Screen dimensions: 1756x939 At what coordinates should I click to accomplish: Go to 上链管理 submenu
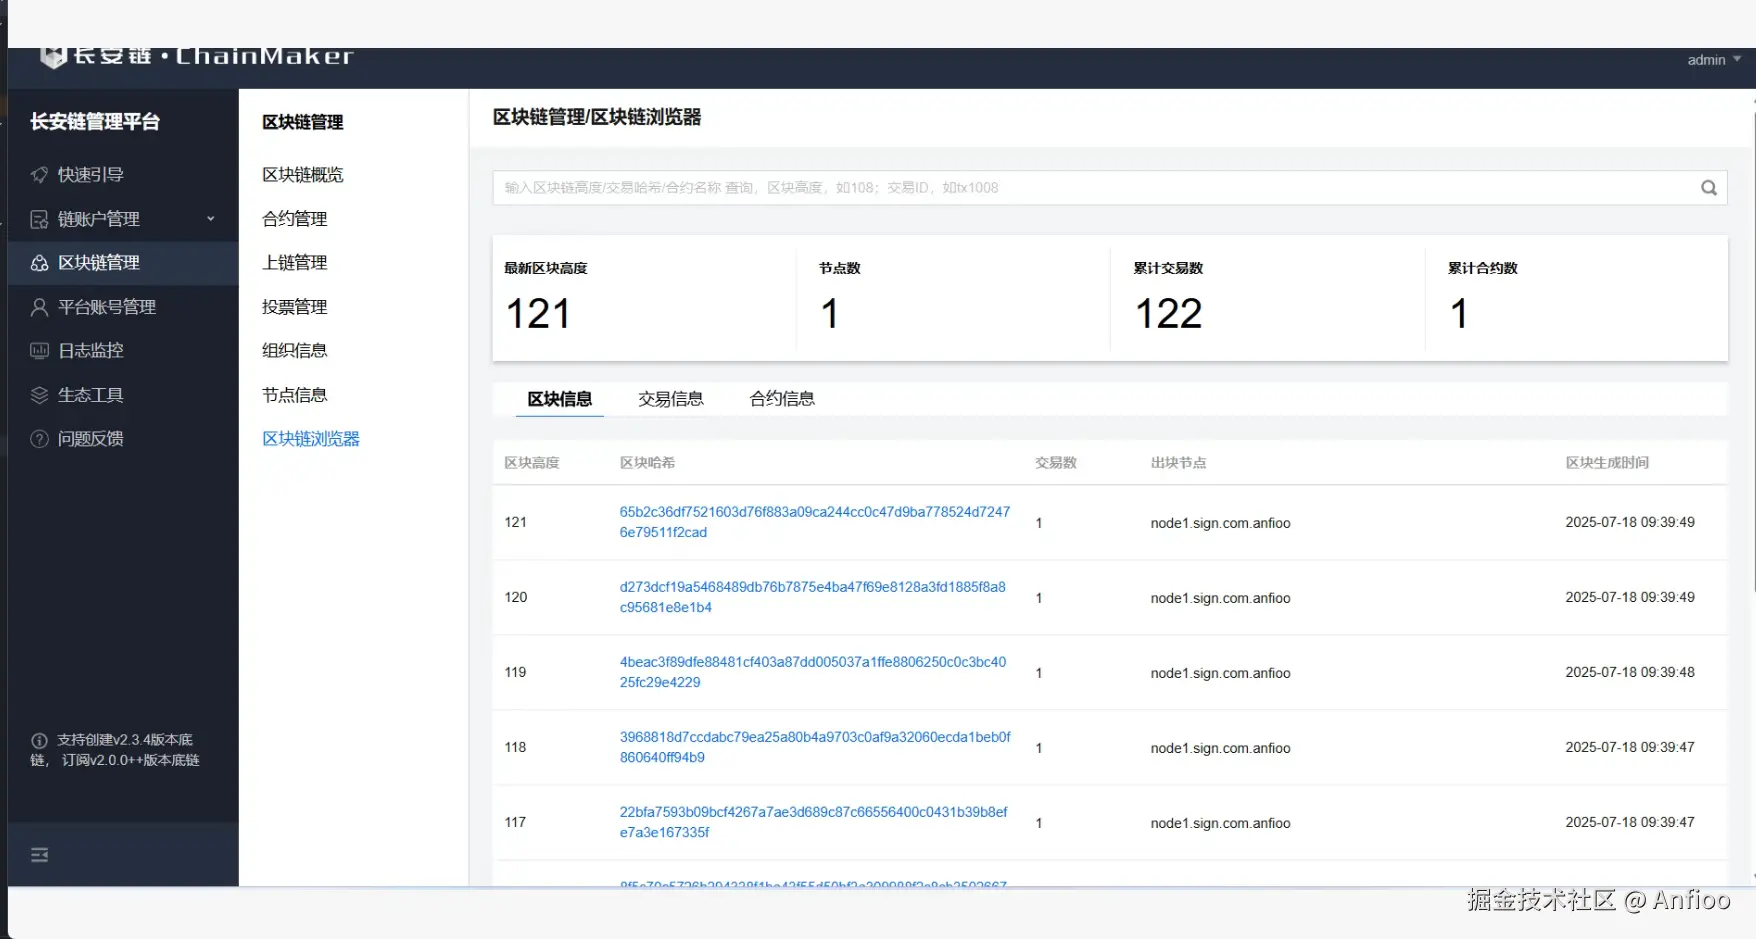click(294, 263)
